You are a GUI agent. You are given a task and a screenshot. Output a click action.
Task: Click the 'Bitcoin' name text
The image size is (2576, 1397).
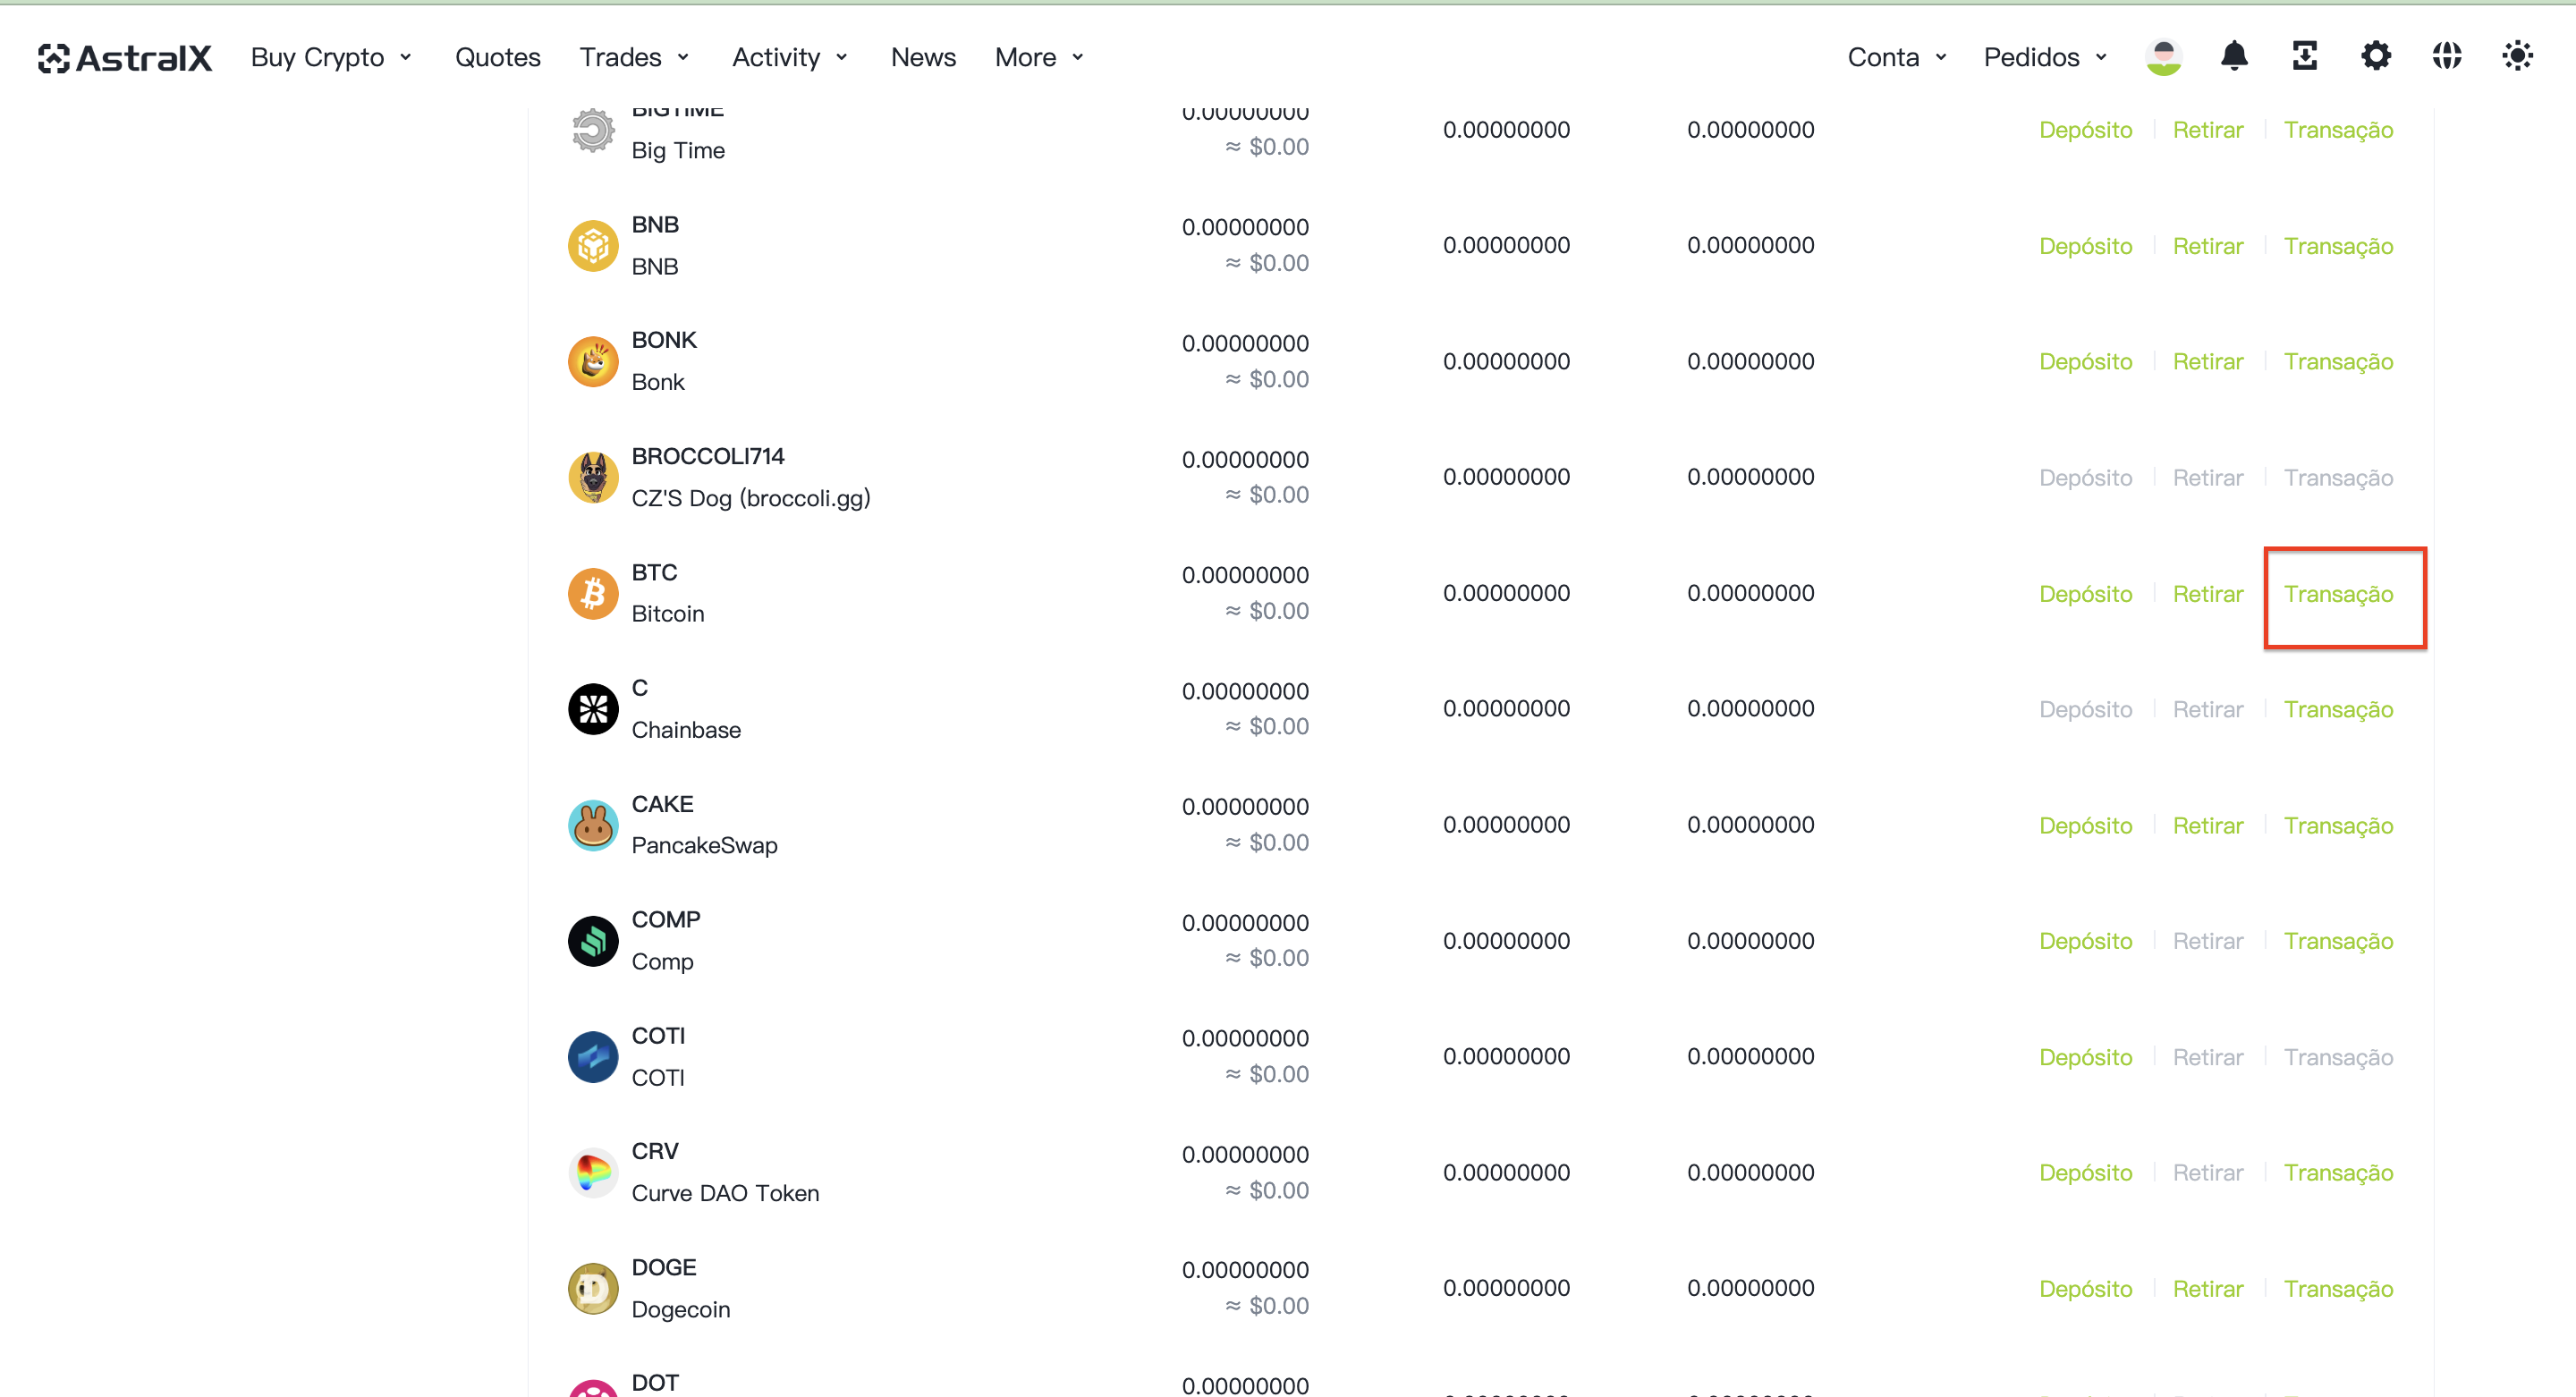pyautogui.click(x=667, y=614)
